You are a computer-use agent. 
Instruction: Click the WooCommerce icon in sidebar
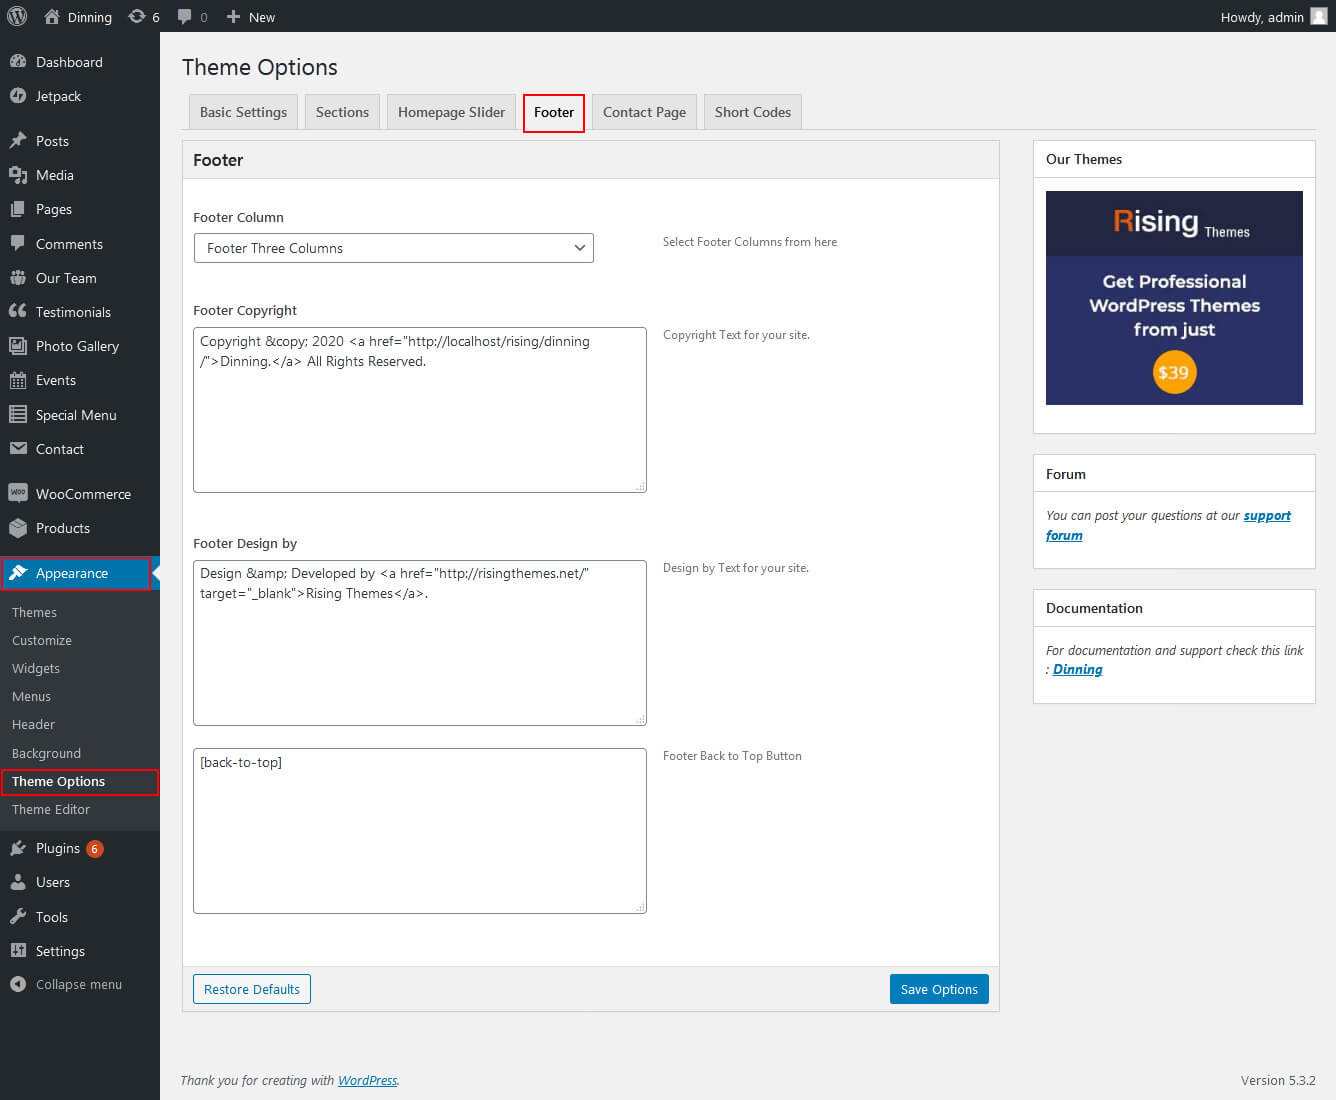18,493
